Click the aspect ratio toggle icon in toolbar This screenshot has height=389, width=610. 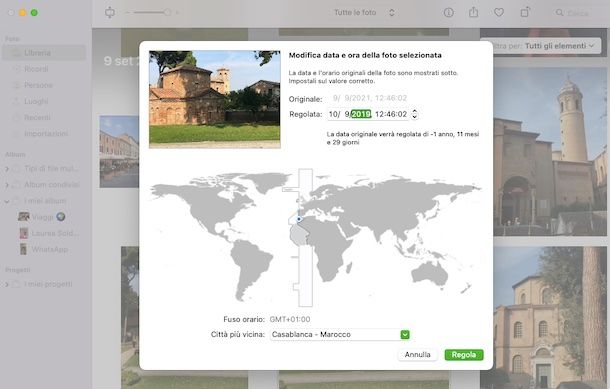(x=110, y=12)
